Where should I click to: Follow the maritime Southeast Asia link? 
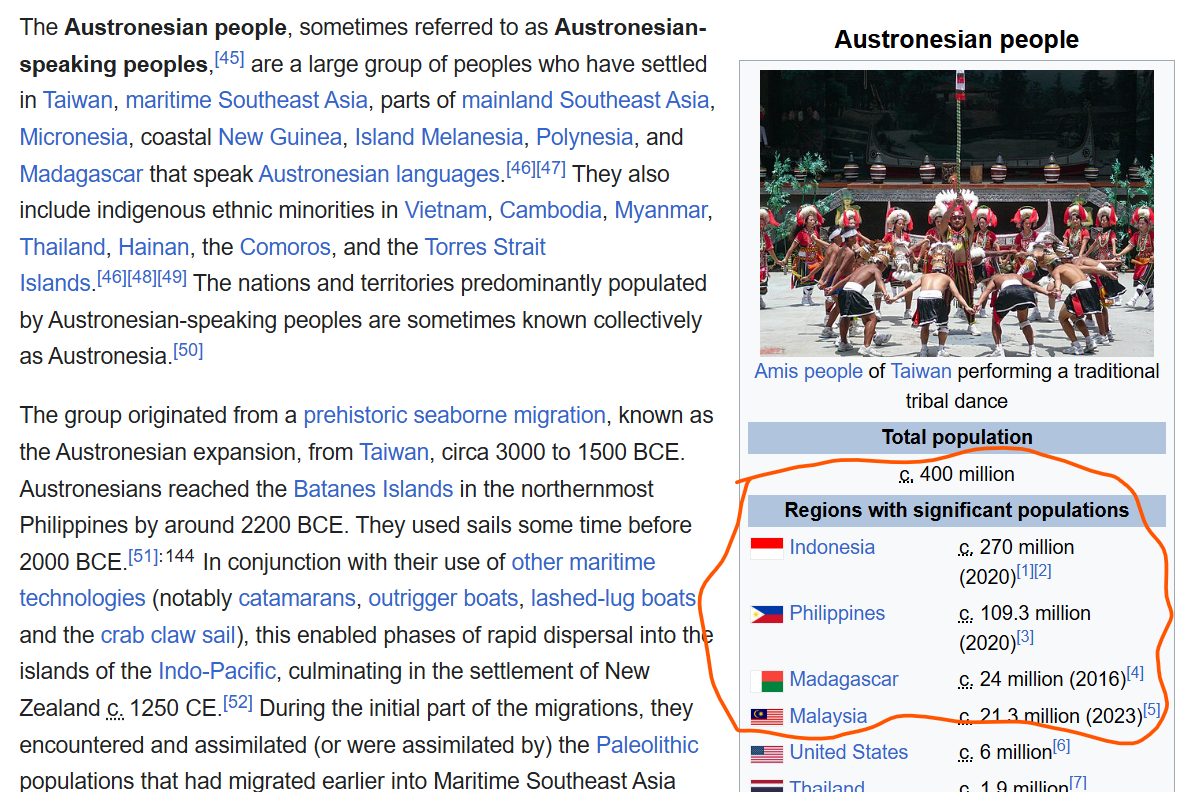[247, 100]
